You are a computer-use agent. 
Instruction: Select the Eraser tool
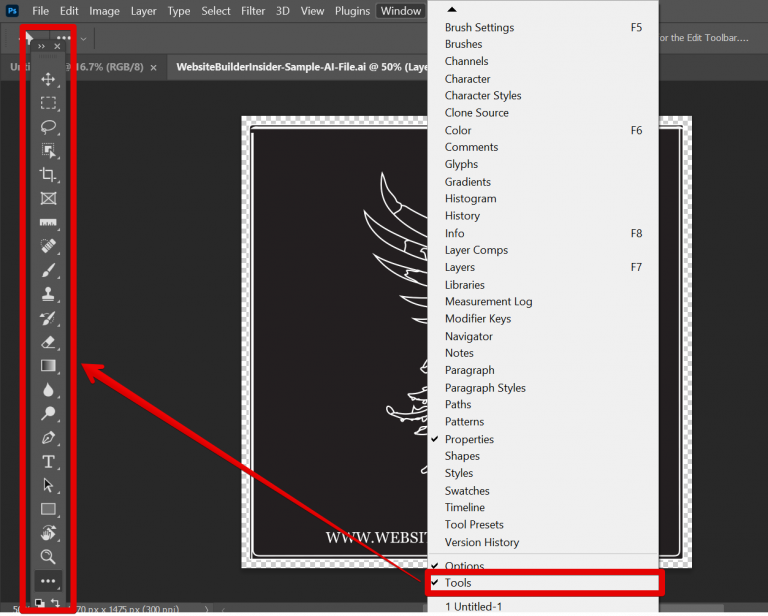pos(48,342)
